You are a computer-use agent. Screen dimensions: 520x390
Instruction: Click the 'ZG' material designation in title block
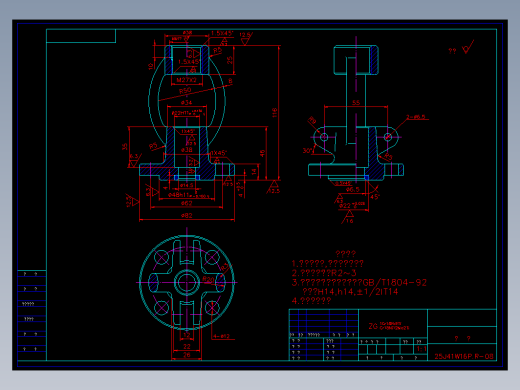coord(373,326)
